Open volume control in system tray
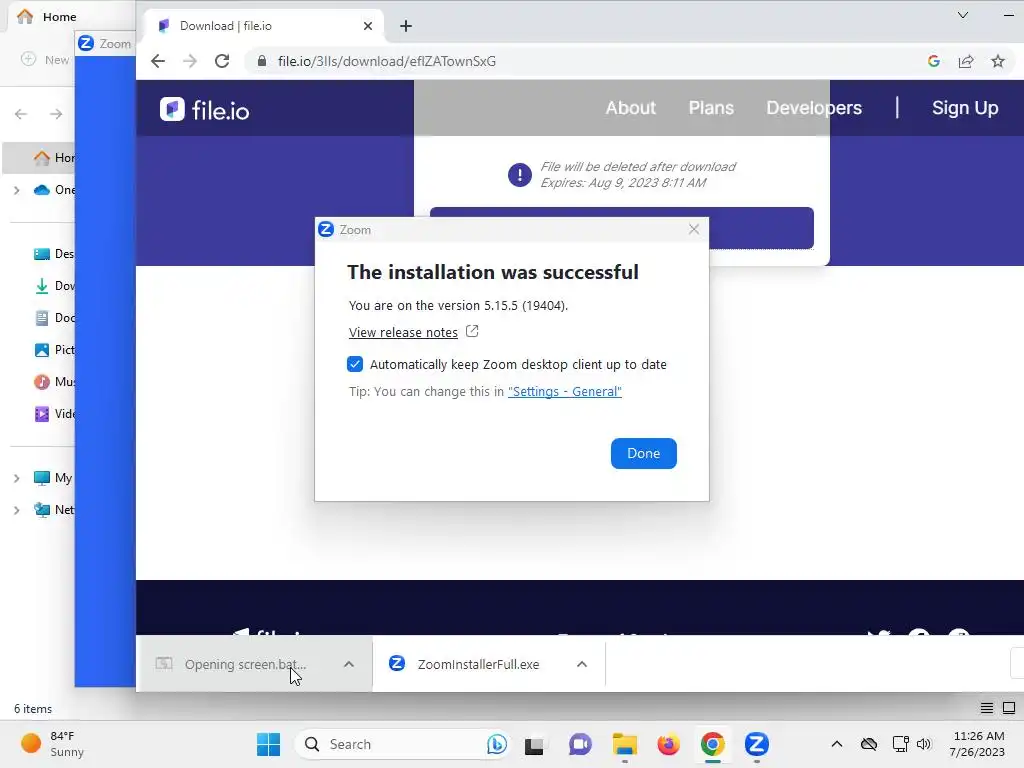Screen dimensions: 1024x768 (x=923, y=744)
